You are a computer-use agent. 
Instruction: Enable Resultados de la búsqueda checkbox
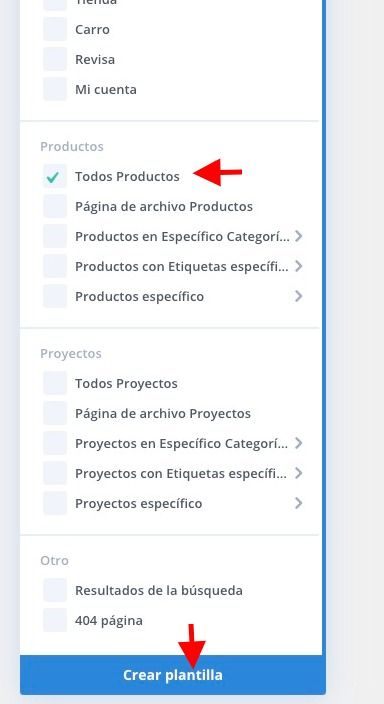coord(55,590)
